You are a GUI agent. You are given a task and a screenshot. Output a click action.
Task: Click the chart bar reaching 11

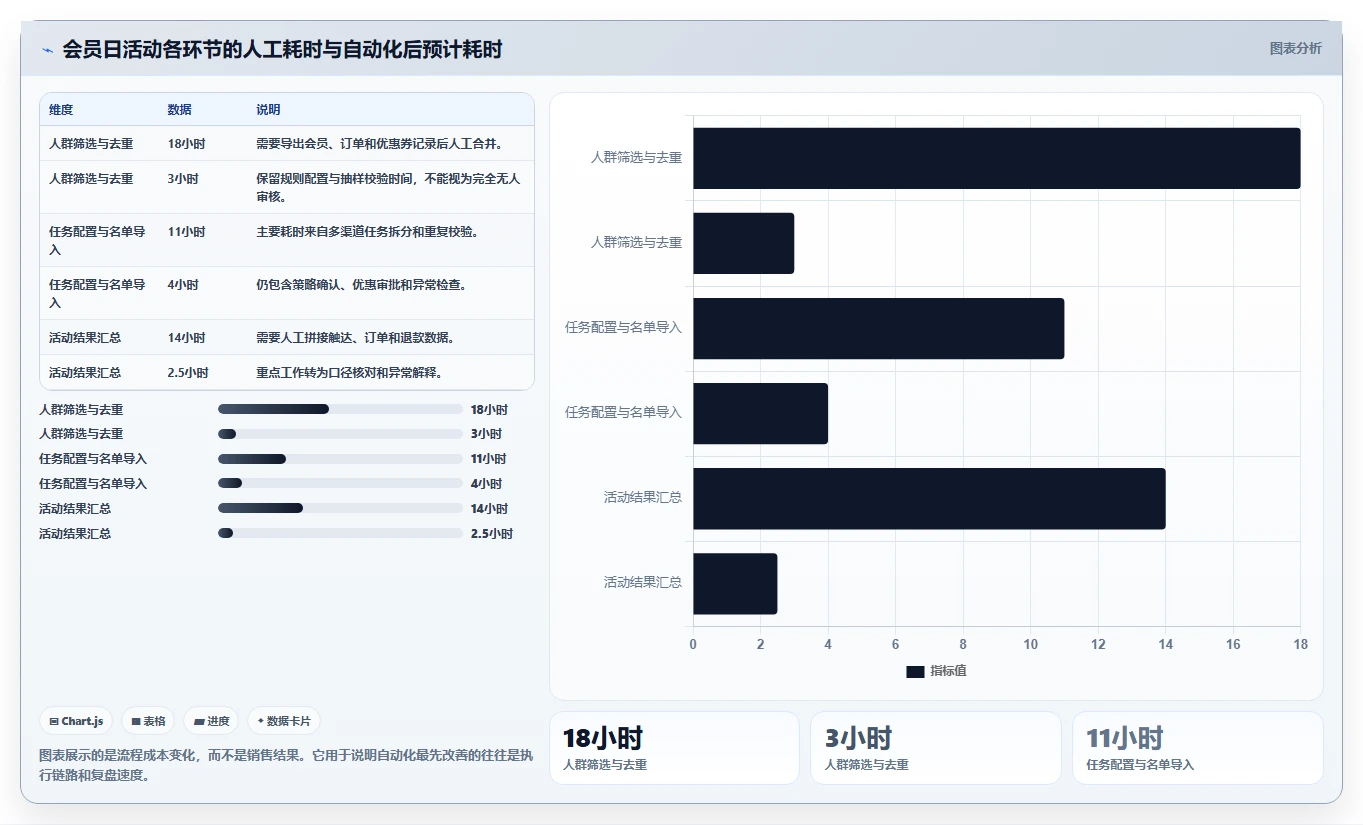pos(878,328)
